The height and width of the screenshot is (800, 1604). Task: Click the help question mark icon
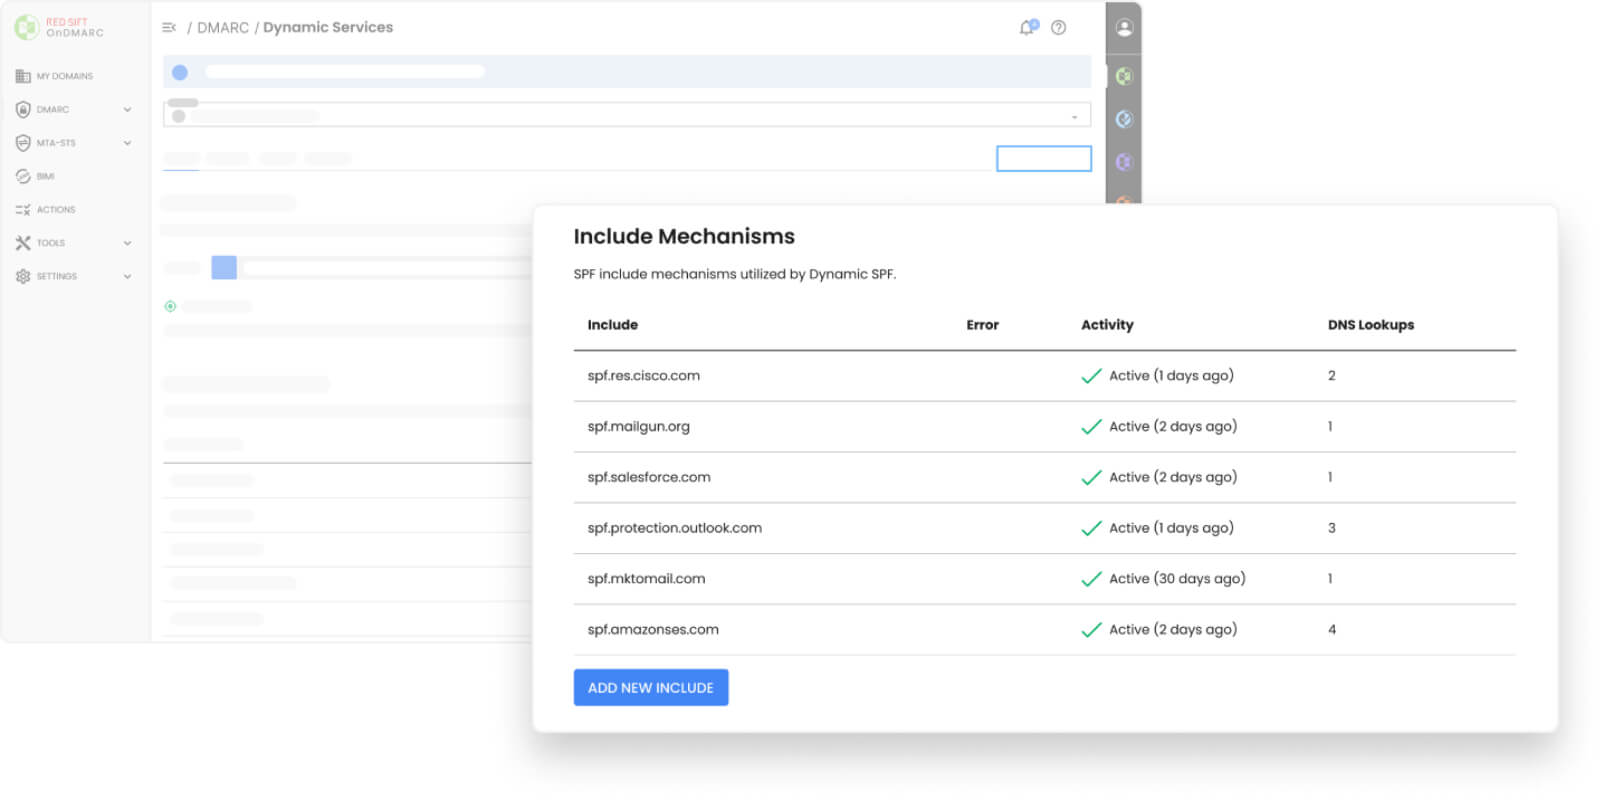tap(1058, 27)
